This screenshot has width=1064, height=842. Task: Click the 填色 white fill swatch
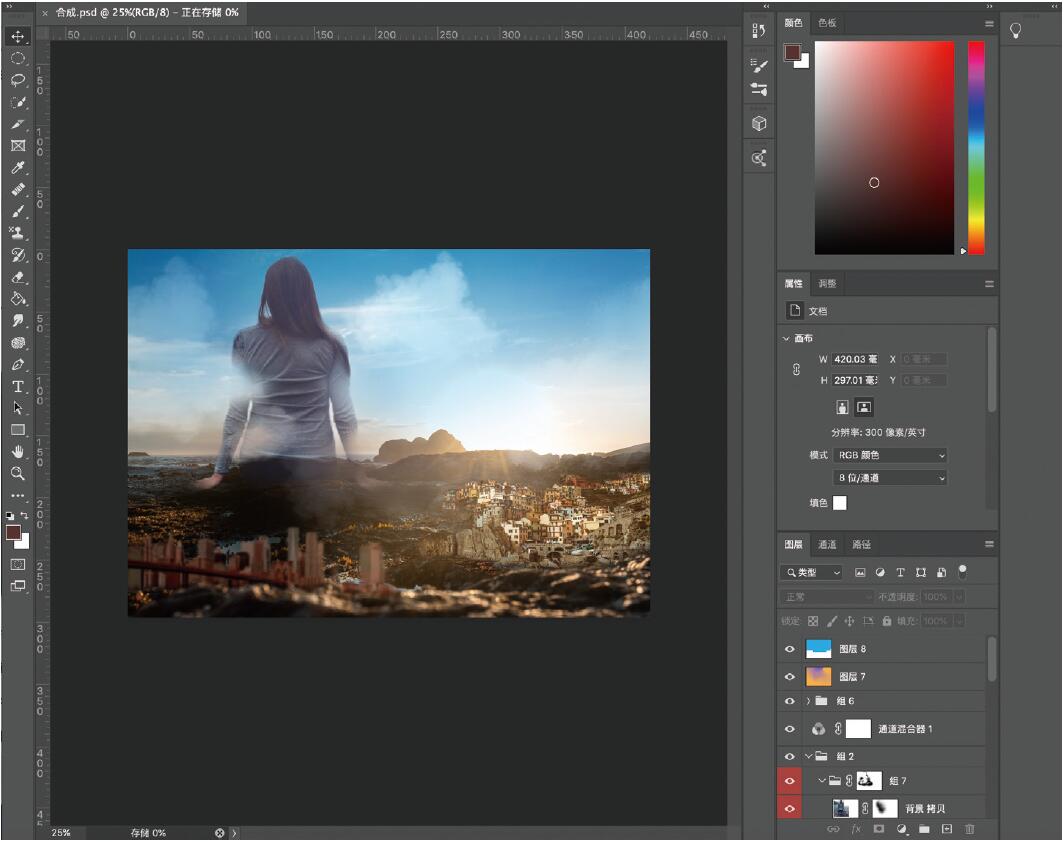(x=839, y=503)
